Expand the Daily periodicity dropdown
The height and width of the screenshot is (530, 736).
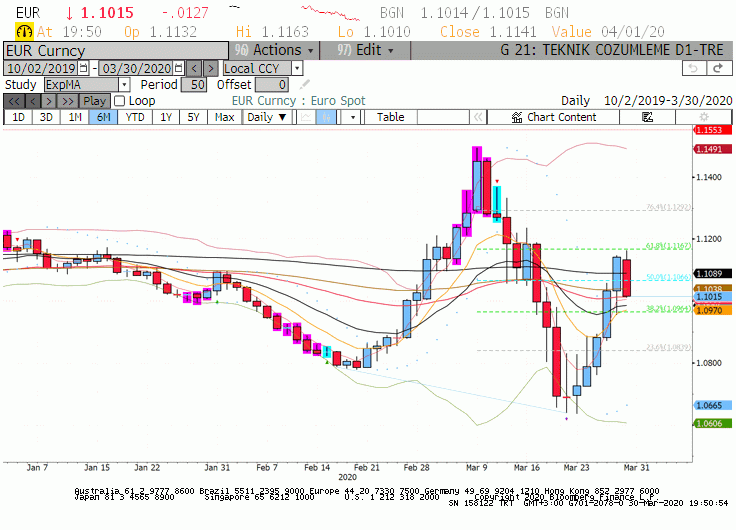(x=267, y=117)
